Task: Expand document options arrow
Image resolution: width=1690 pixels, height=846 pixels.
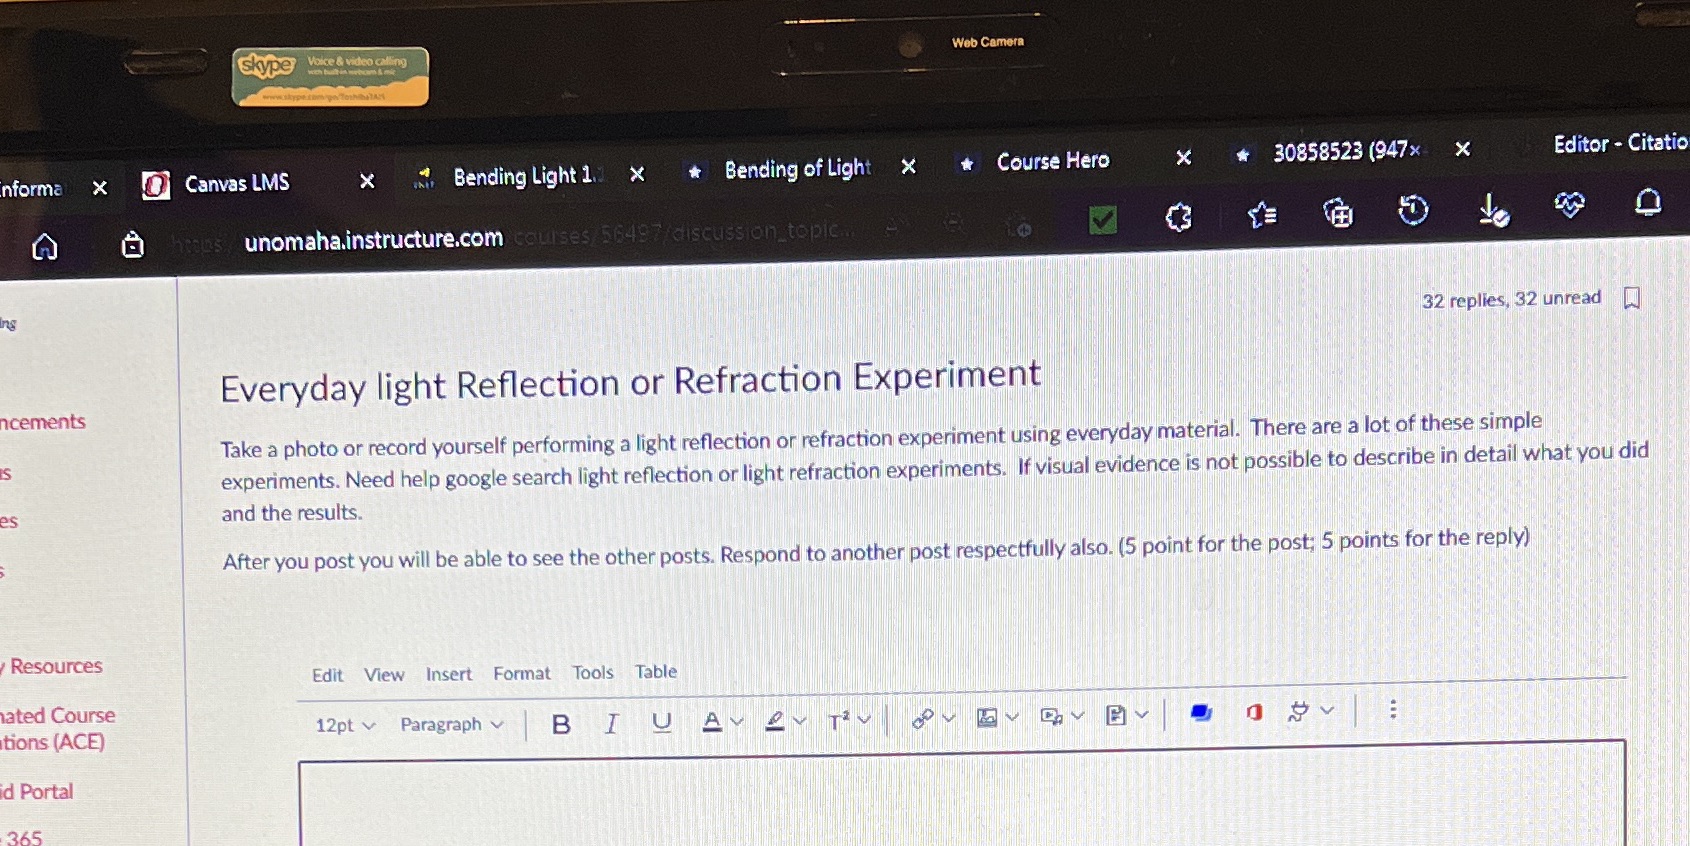Action: point(1141,714)
